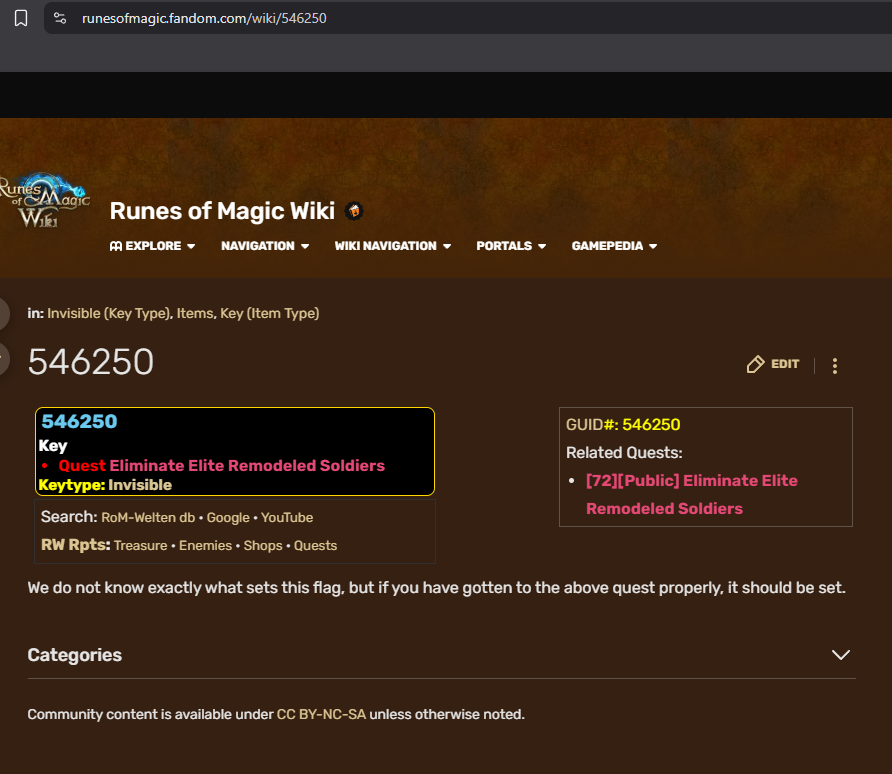Click the pencil Edit icon

pos(756,365)
